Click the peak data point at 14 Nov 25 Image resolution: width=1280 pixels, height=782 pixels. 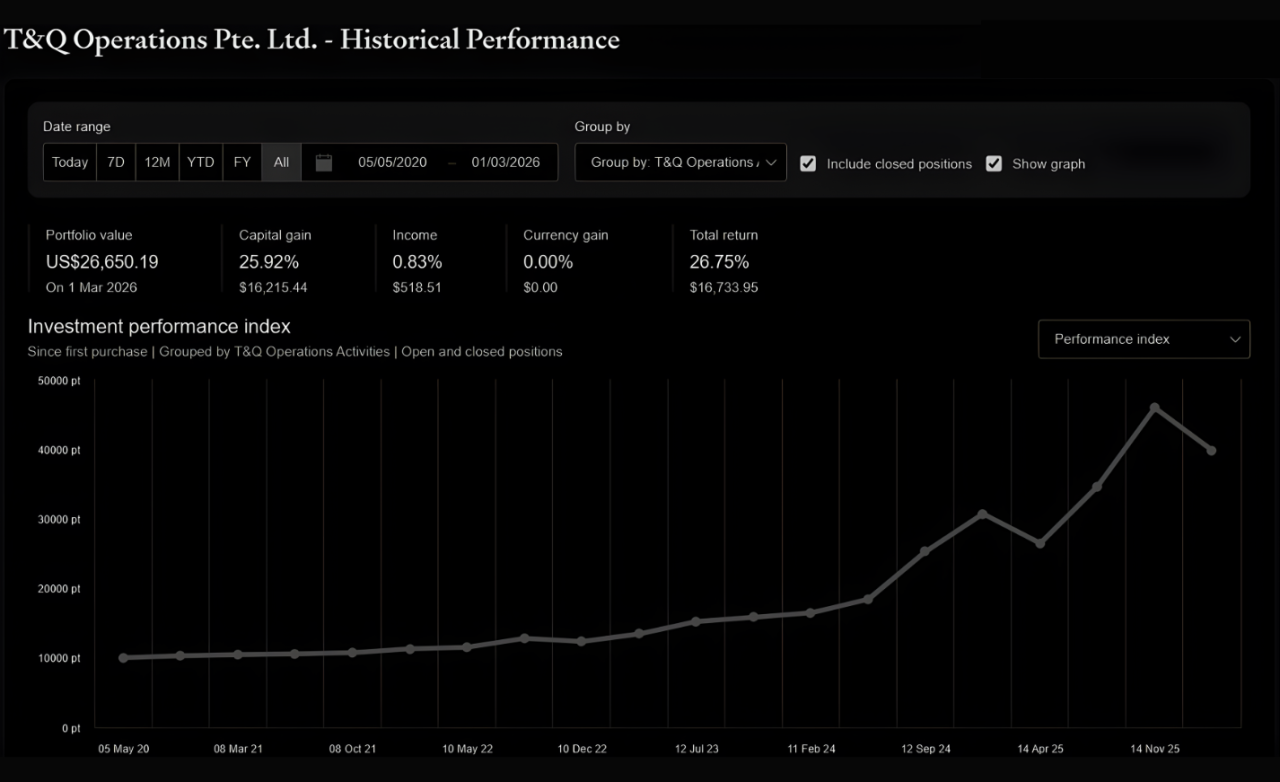[x=1154, y=408]
